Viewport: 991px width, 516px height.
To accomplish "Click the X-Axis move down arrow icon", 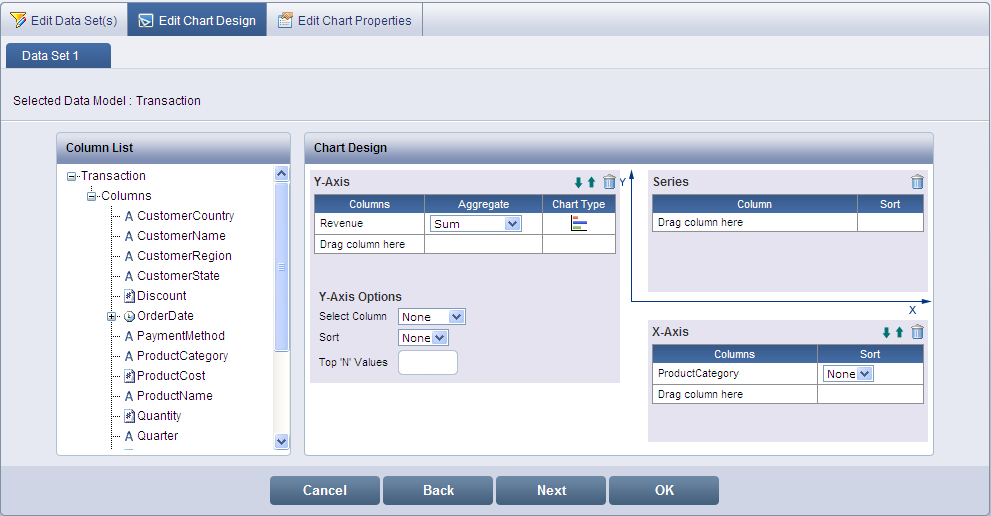I will (886, 333).
